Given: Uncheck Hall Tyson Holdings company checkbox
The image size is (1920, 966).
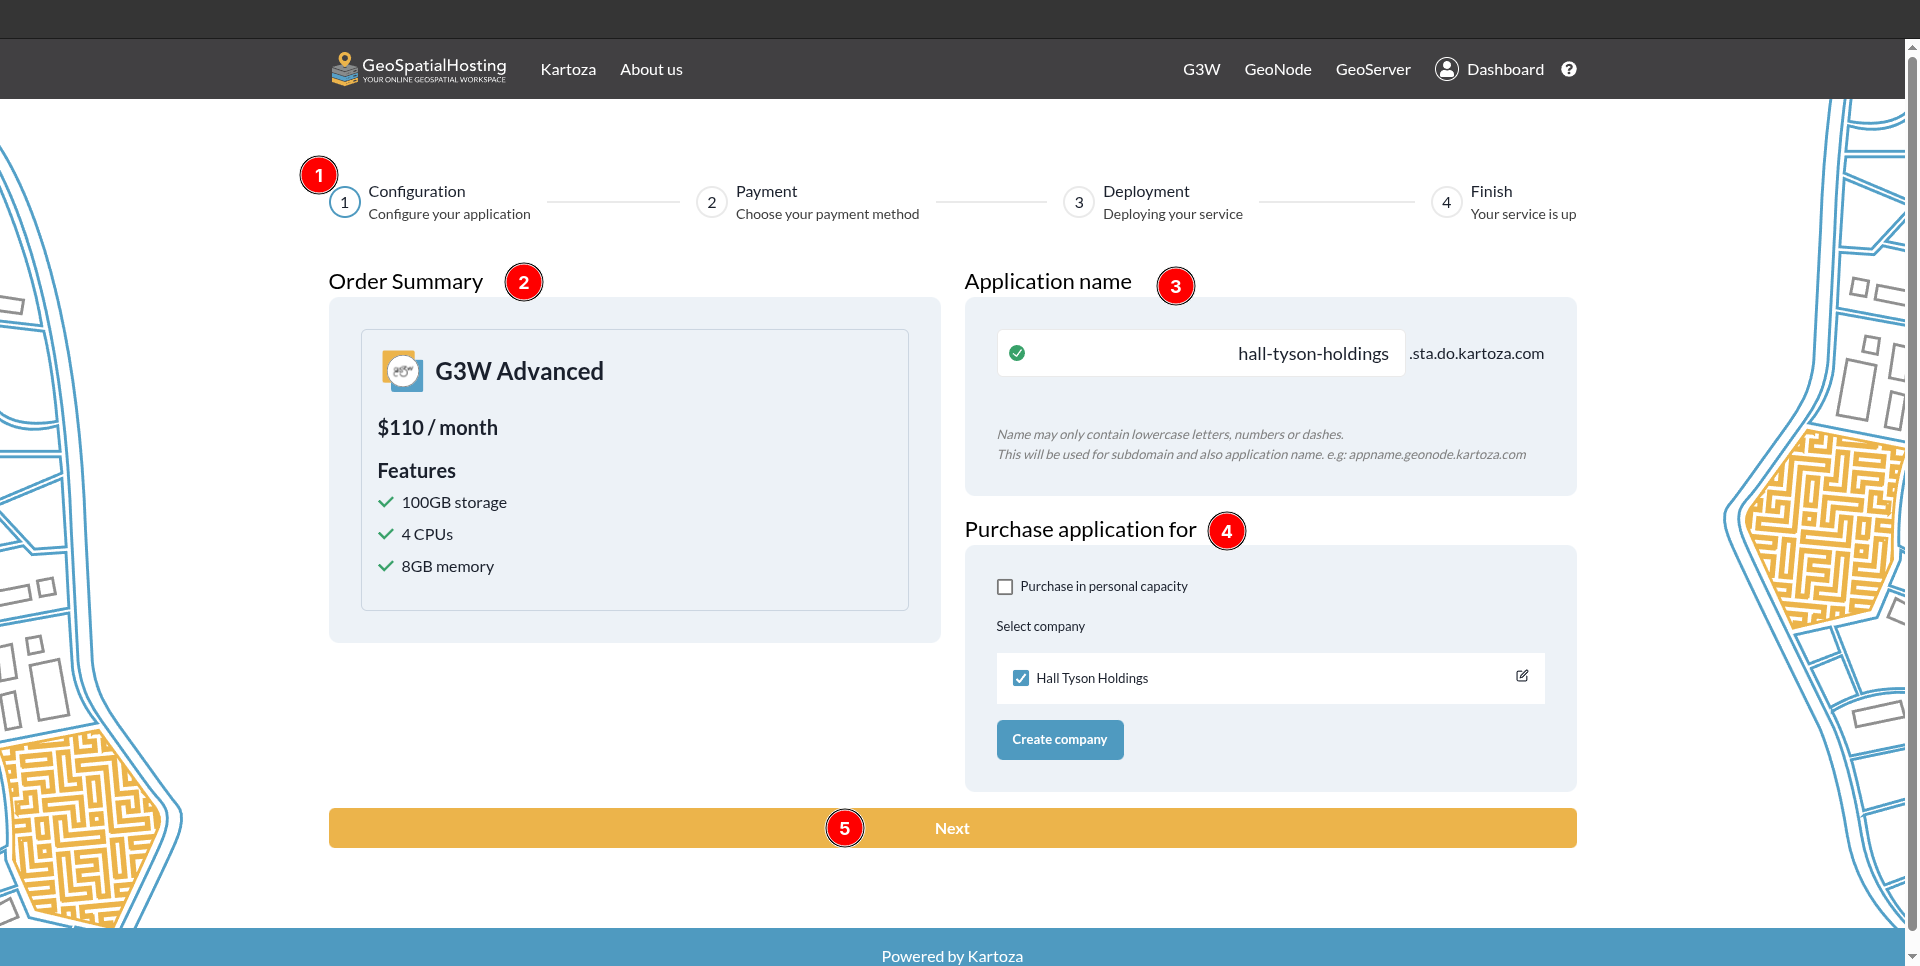Looking at the screenshot, I should point(1021,678).
